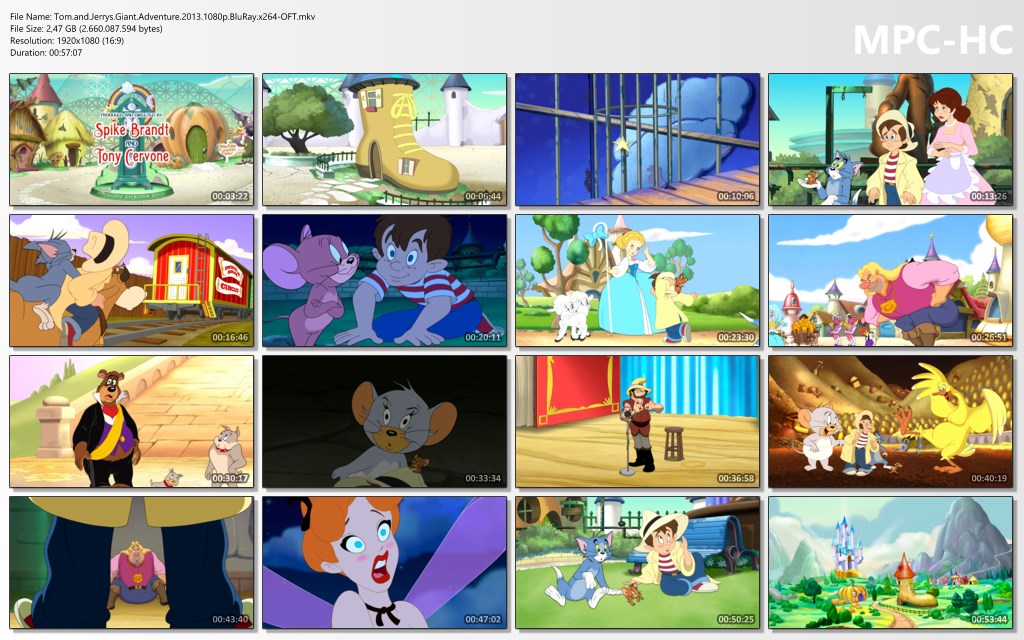Open the dark mouse thumbnail at 00:33:34
Image resolution: width=1024 pixels, height=640 pixels.
pos(385,422)
